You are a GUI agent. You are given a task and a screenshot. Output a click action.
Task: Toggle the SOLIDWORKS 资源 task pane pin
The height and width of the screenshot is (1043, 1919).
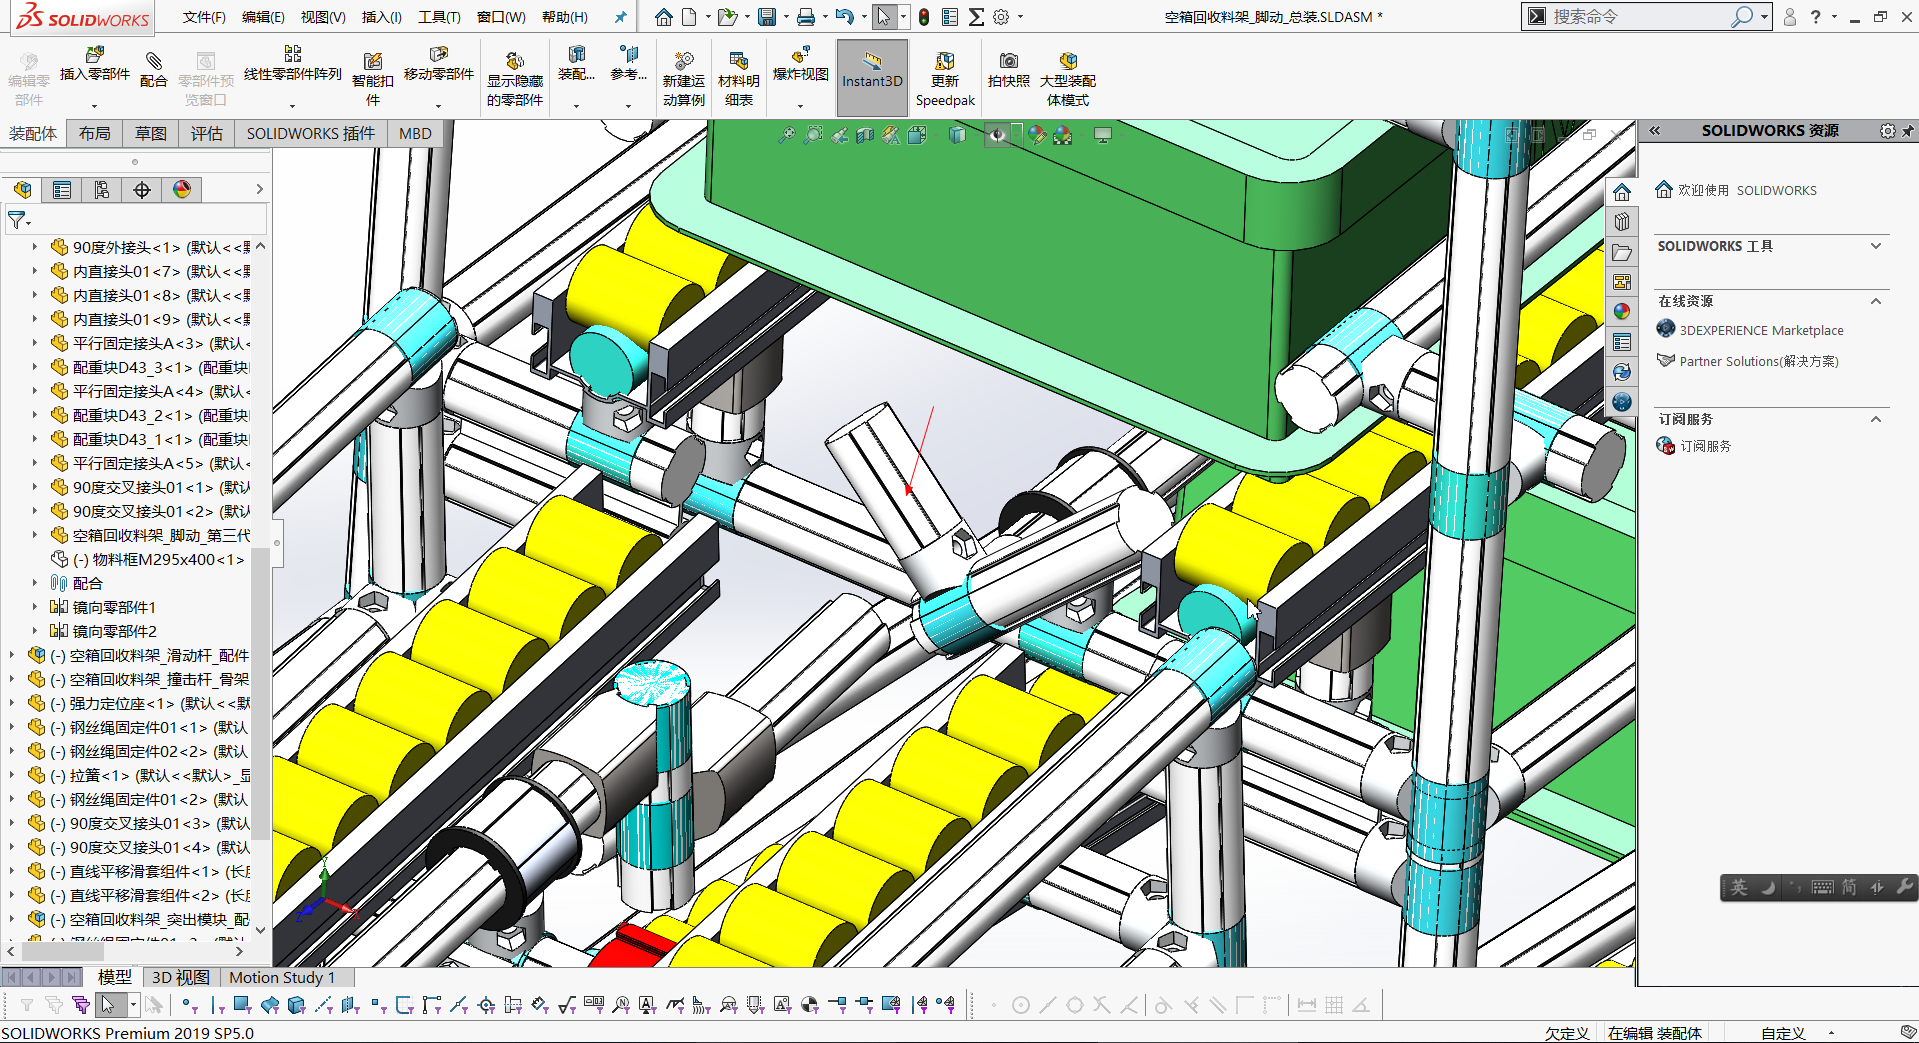(x=1908, y=131)
